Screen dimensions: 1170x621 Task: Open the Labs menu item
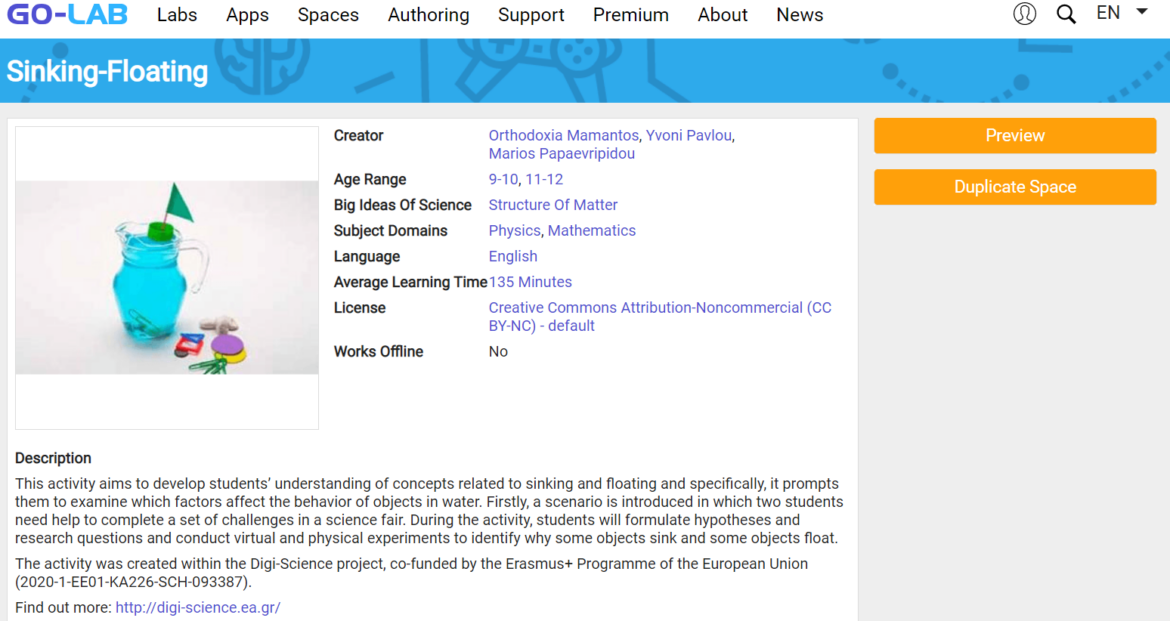177,15
